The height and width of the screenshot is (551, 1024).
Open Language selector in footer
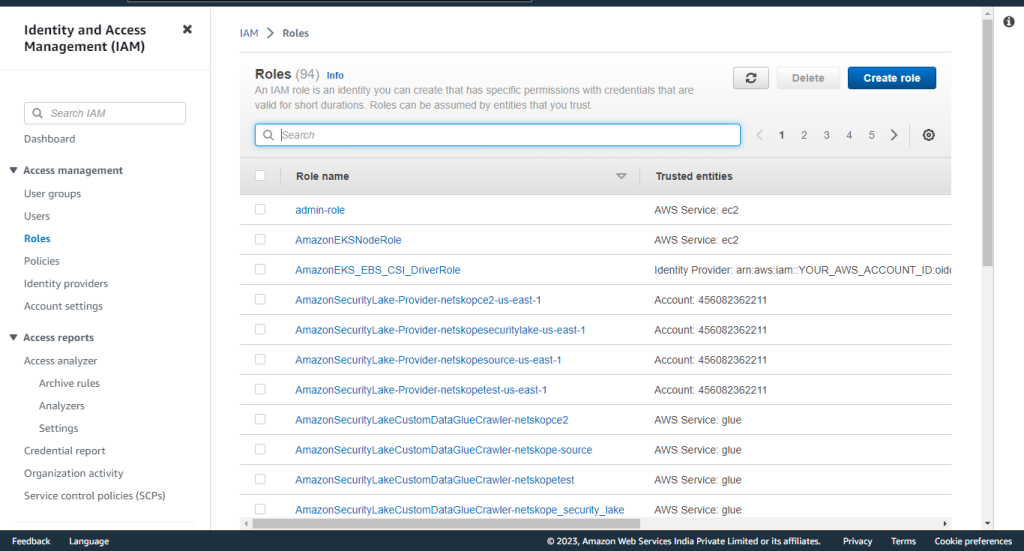click(x=89, y=541)
